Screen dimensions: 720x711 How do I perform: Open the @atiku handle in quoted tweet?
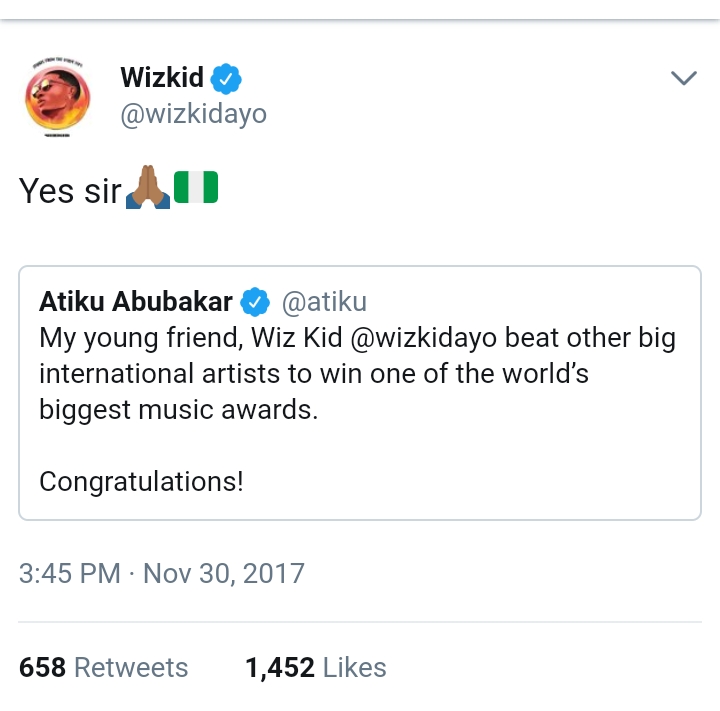pyautogui.click(x=324, y=301)
